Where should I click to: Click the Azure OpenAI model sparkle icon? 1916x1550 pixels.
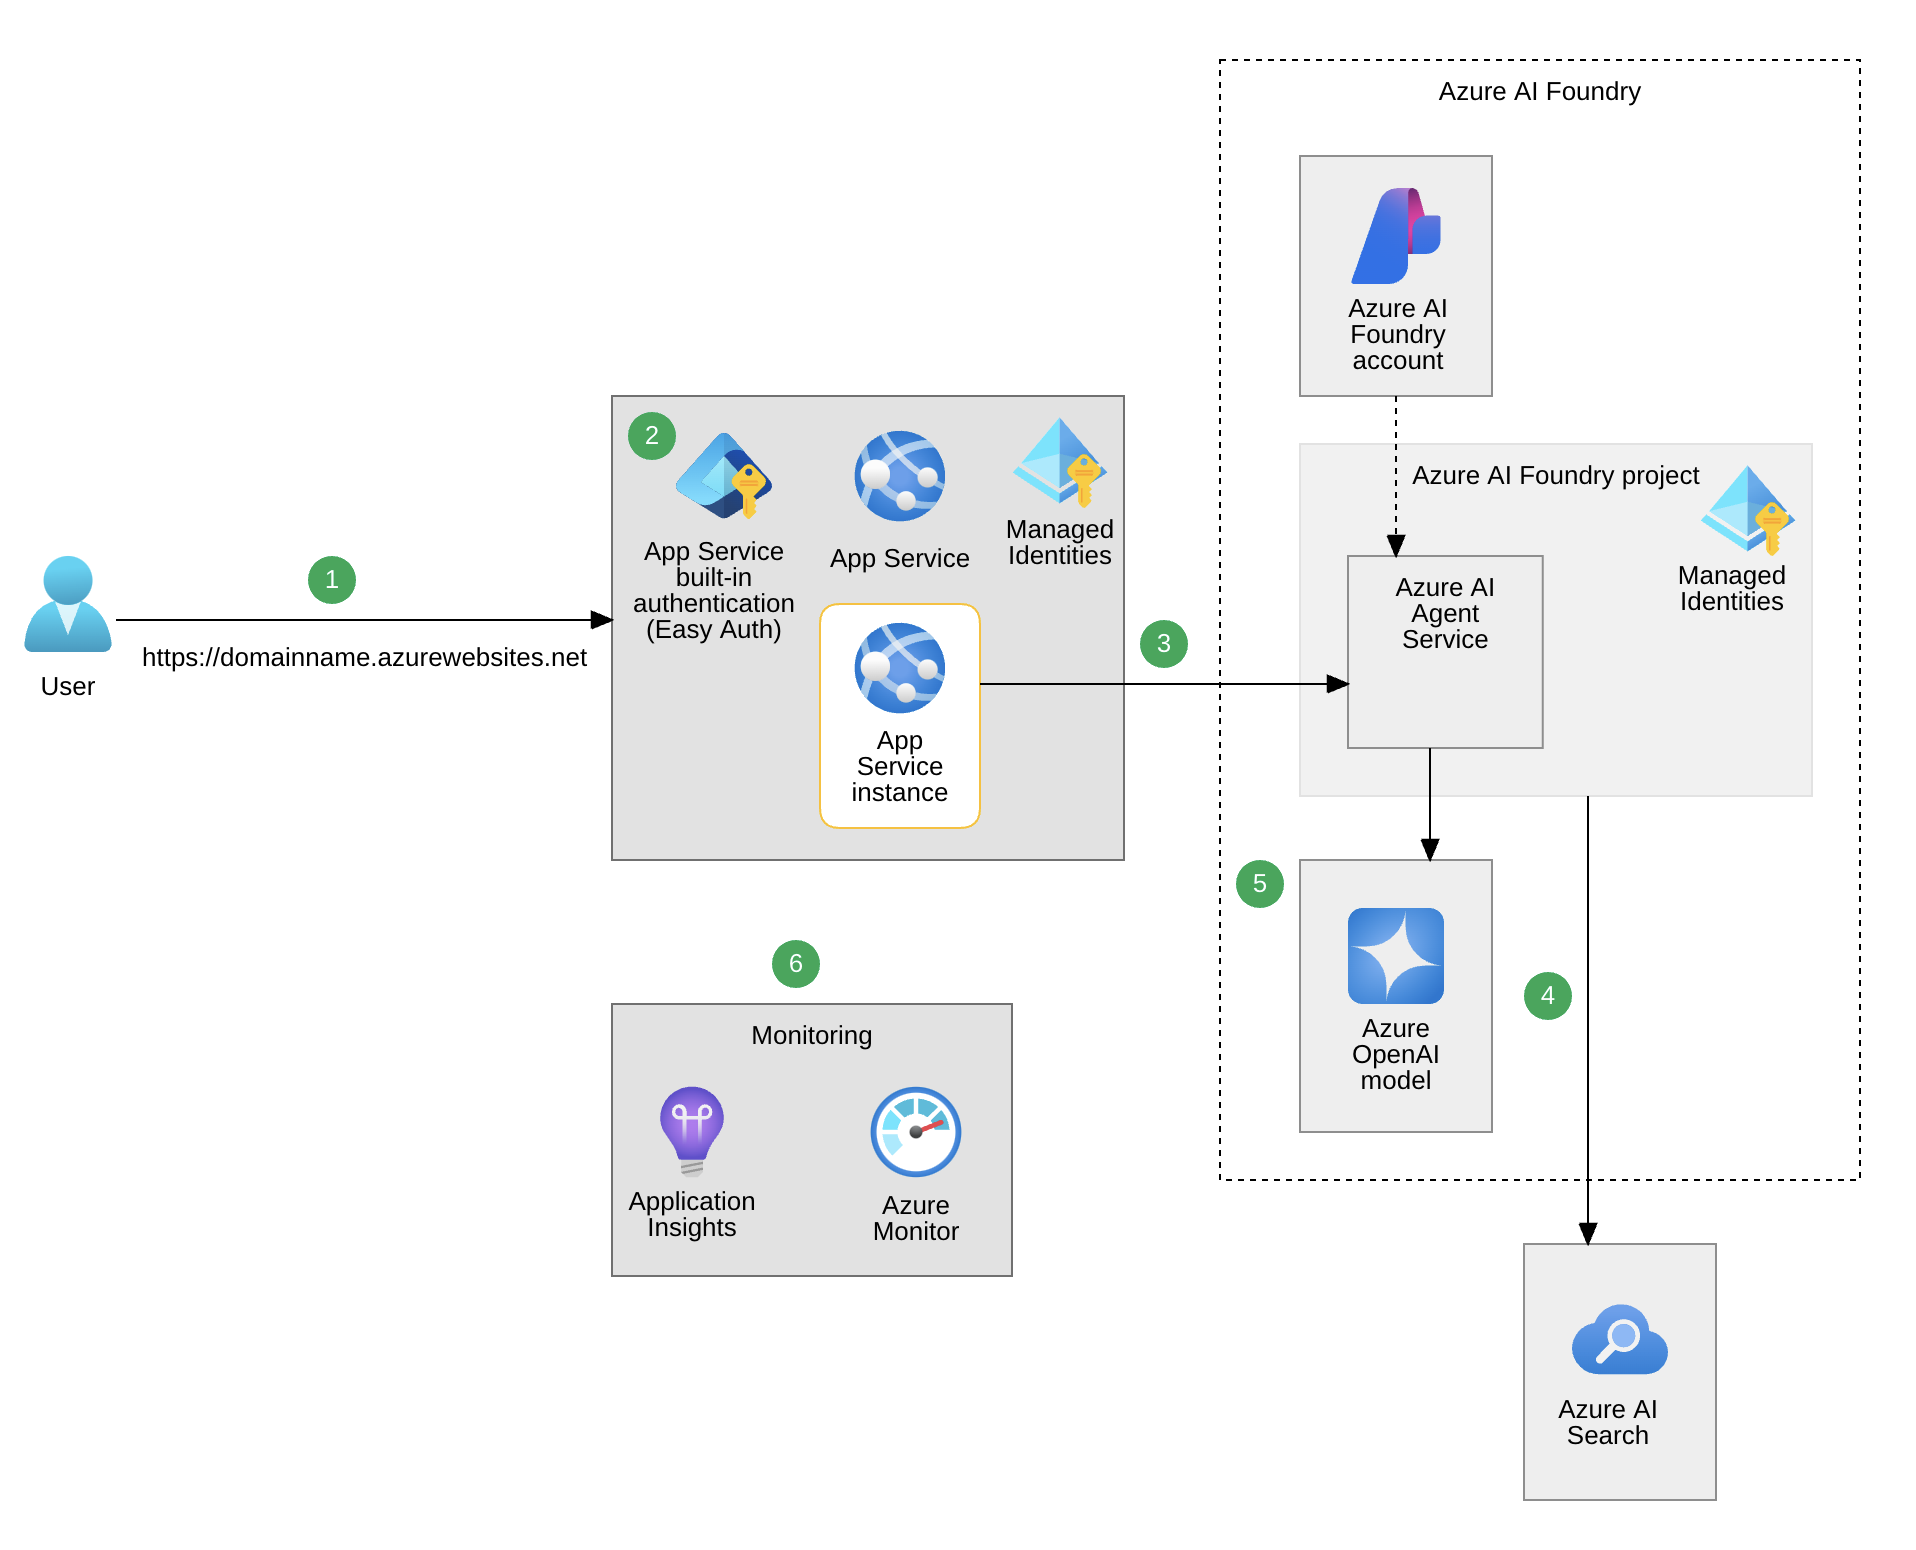pyautogui.click(x=1396, y=956)
